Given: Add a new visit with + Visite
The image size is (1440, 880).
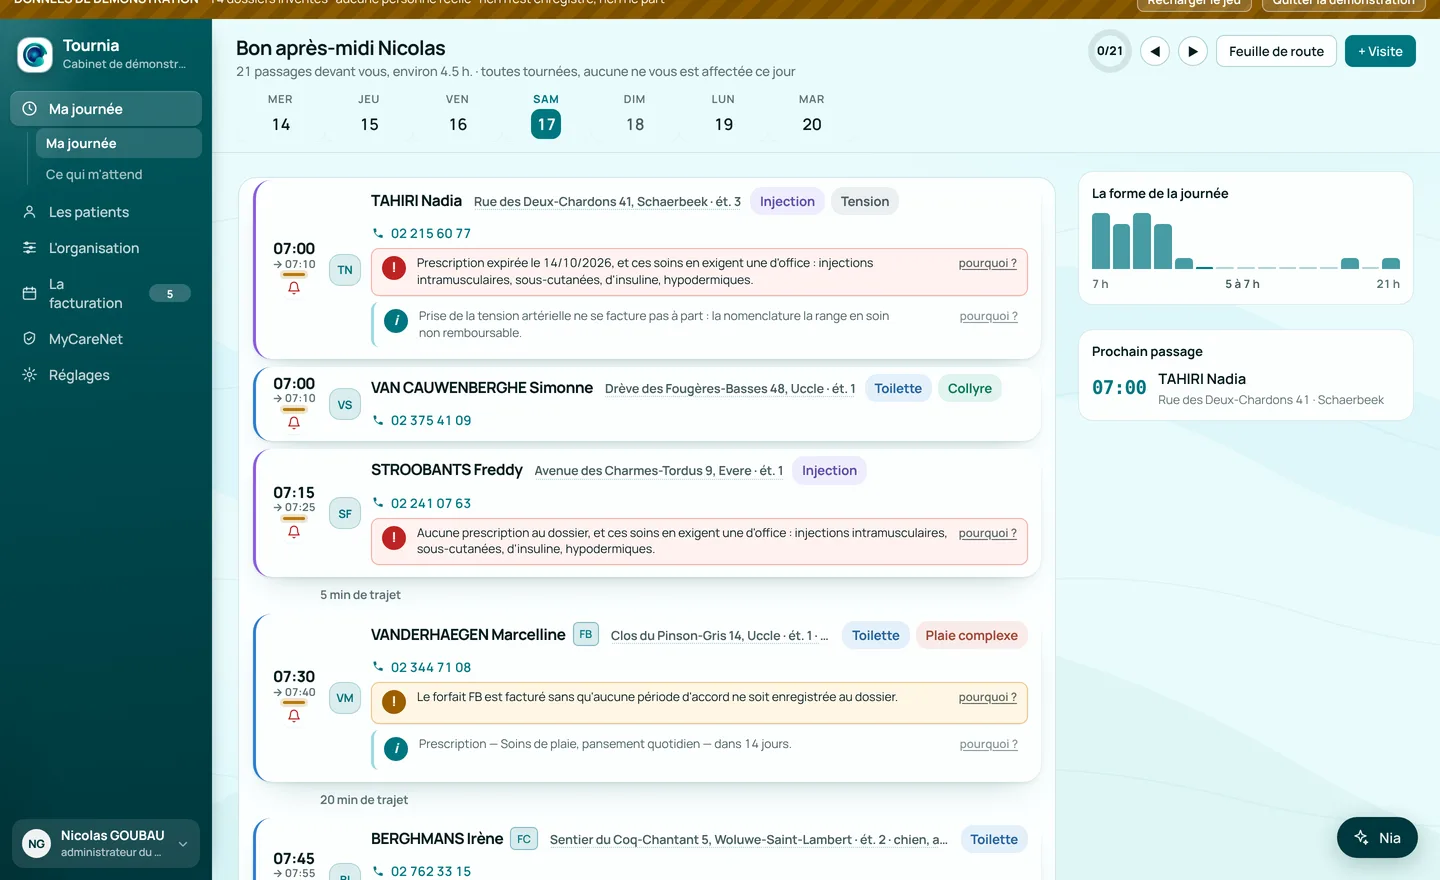Looking at the screenshot, I should 1380,51.
